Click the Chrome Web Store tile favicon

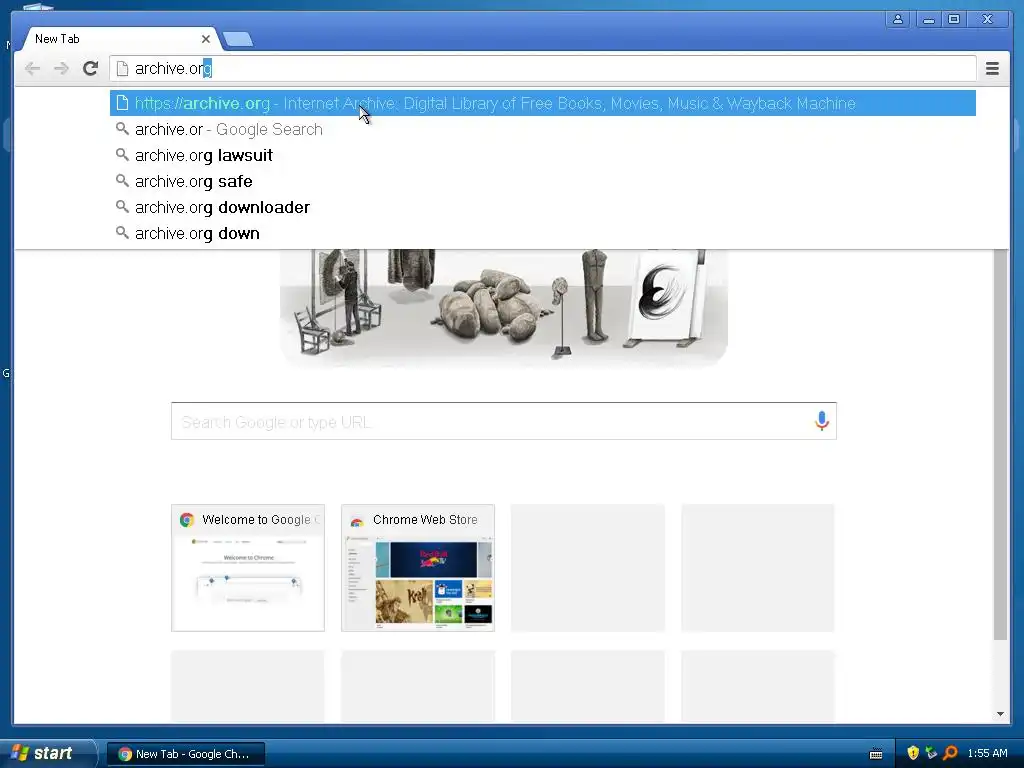(x=357, y=520)
